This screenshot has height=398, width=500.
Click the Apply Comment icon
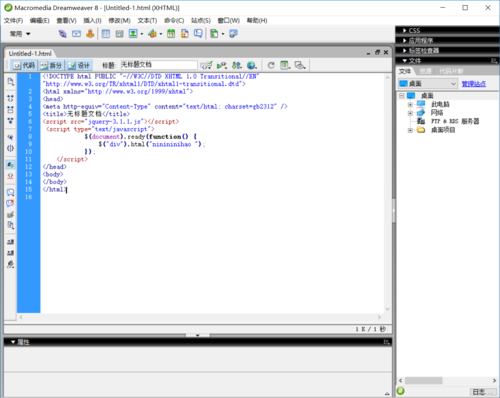coord(11,192)
